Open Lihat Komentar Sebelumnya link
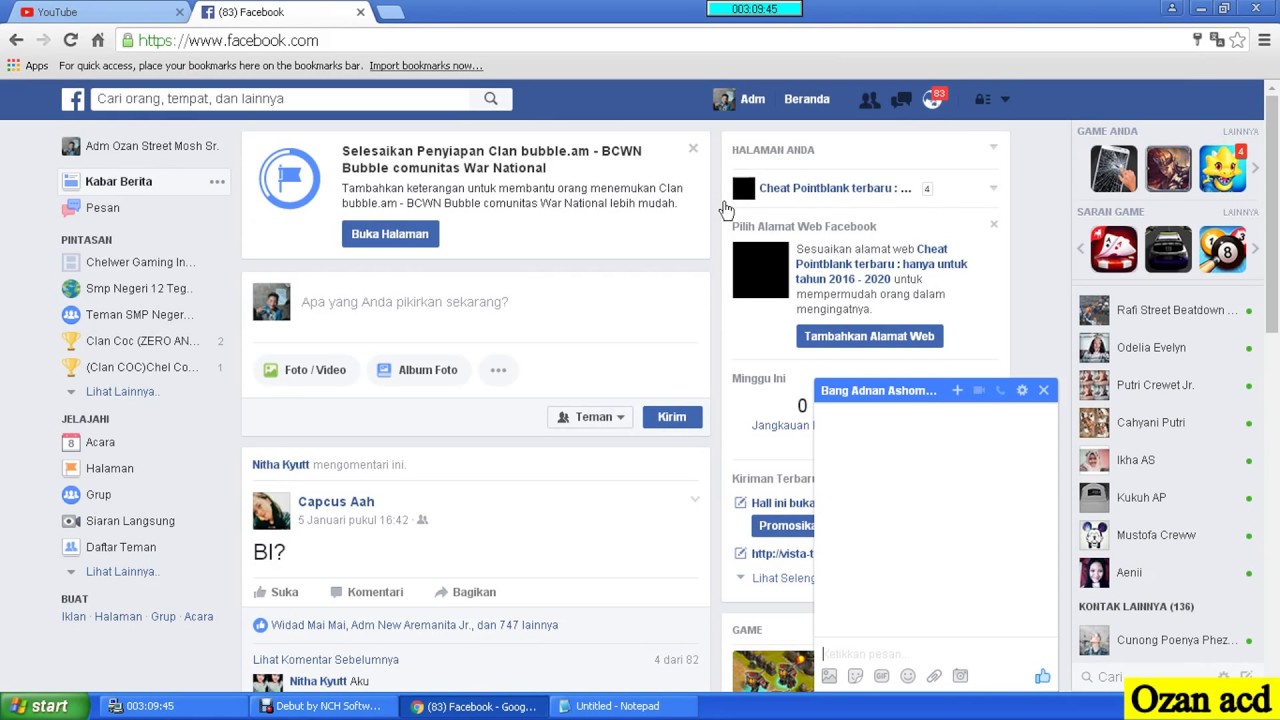This screenshot has height=720, width=1280. click(326, 660)
